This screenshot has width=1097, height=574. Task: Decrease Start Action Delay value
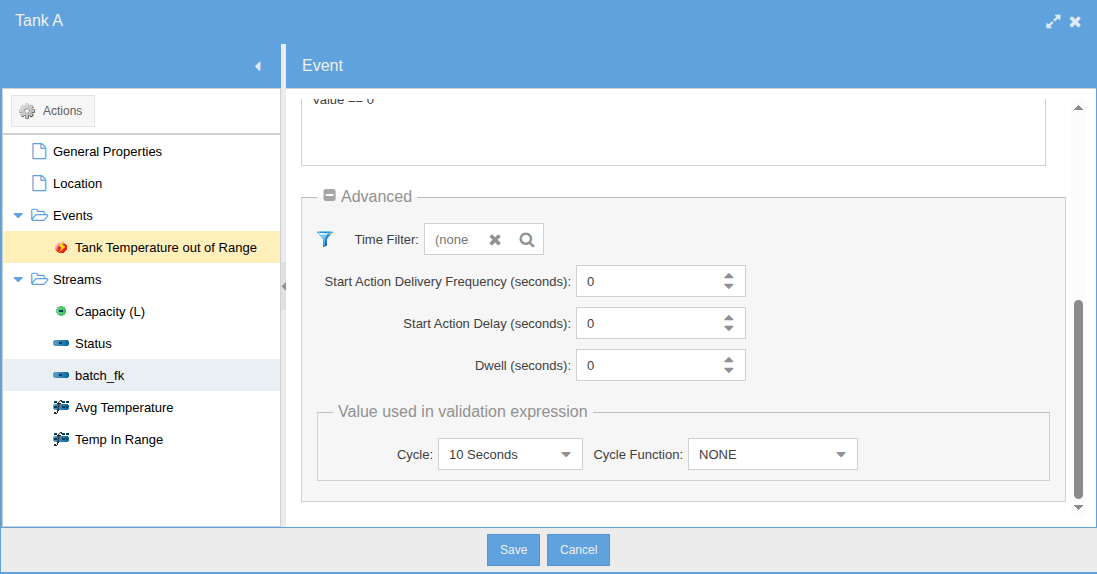(x=729, y=328)
